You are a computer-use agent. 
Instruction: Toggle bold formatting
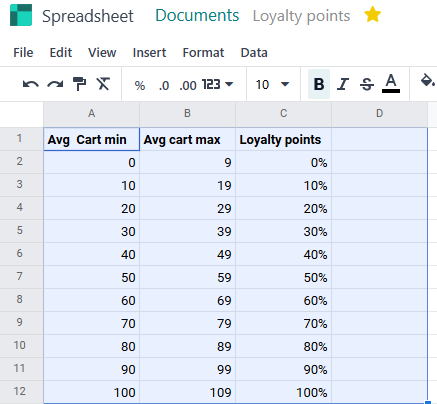pos(319,84)
